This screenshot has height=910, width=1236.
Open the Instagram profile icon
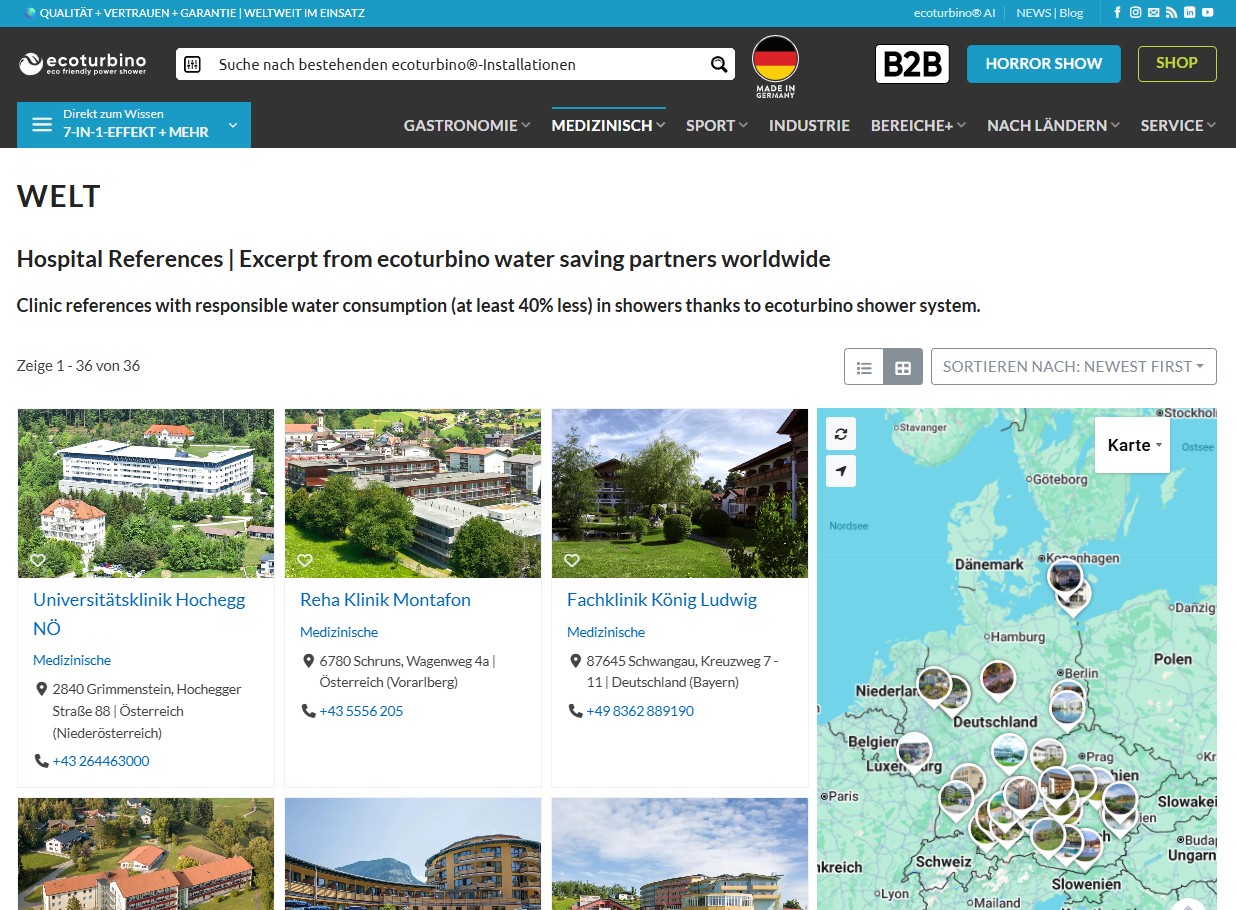tap(1136, 13)
